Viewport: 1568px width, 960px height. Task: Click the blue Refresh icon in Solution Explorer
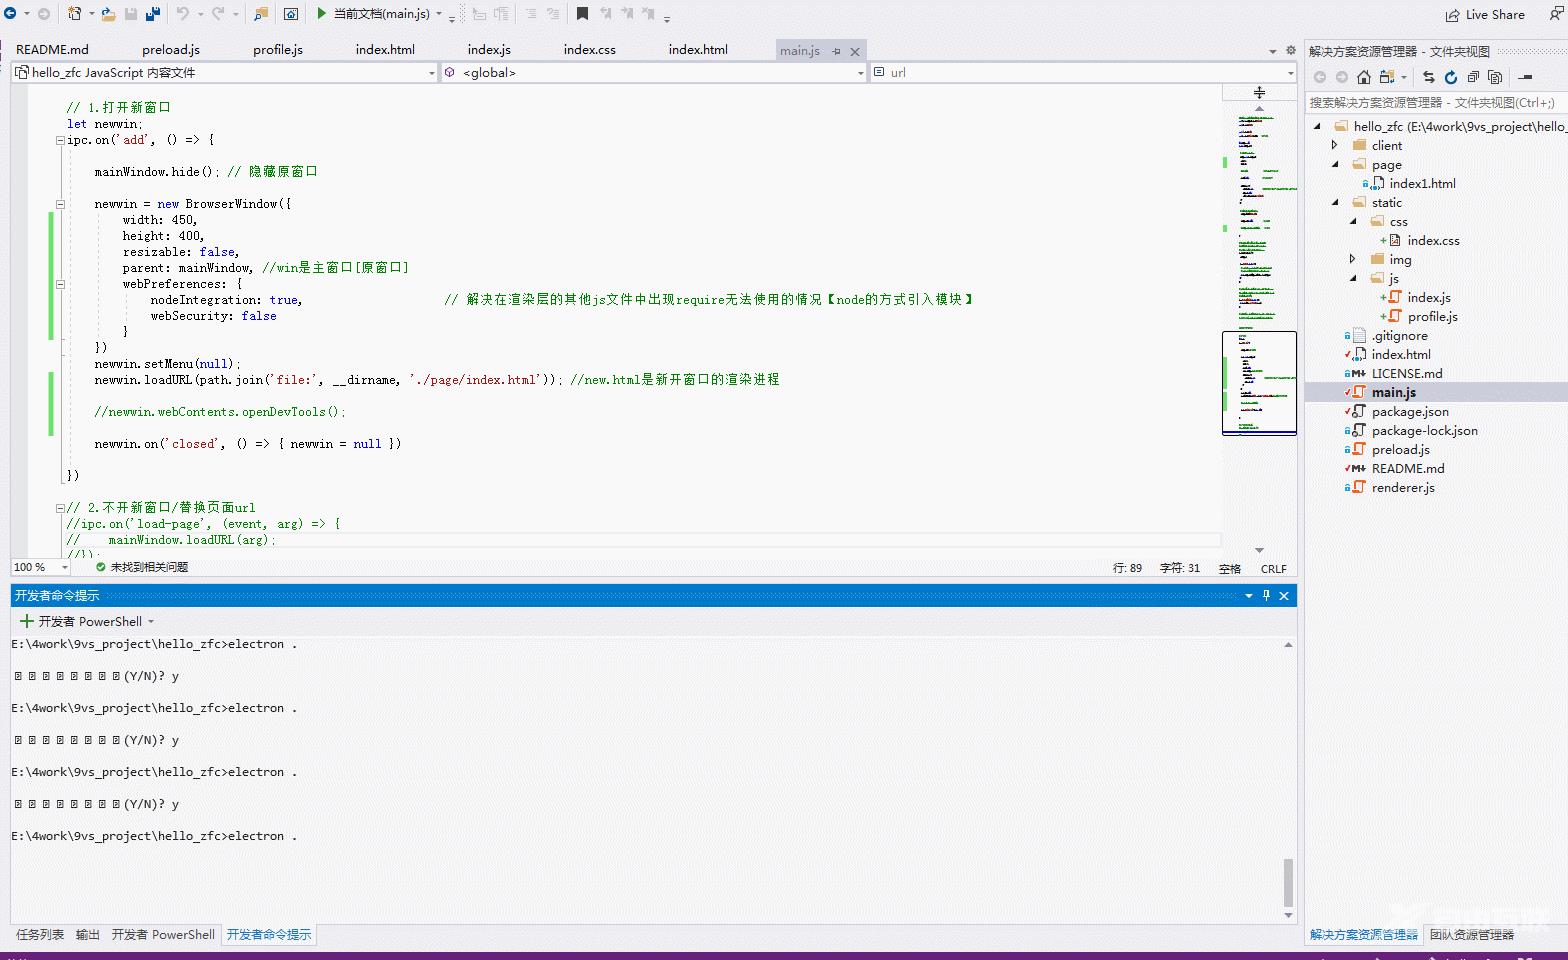(1450, 77)
